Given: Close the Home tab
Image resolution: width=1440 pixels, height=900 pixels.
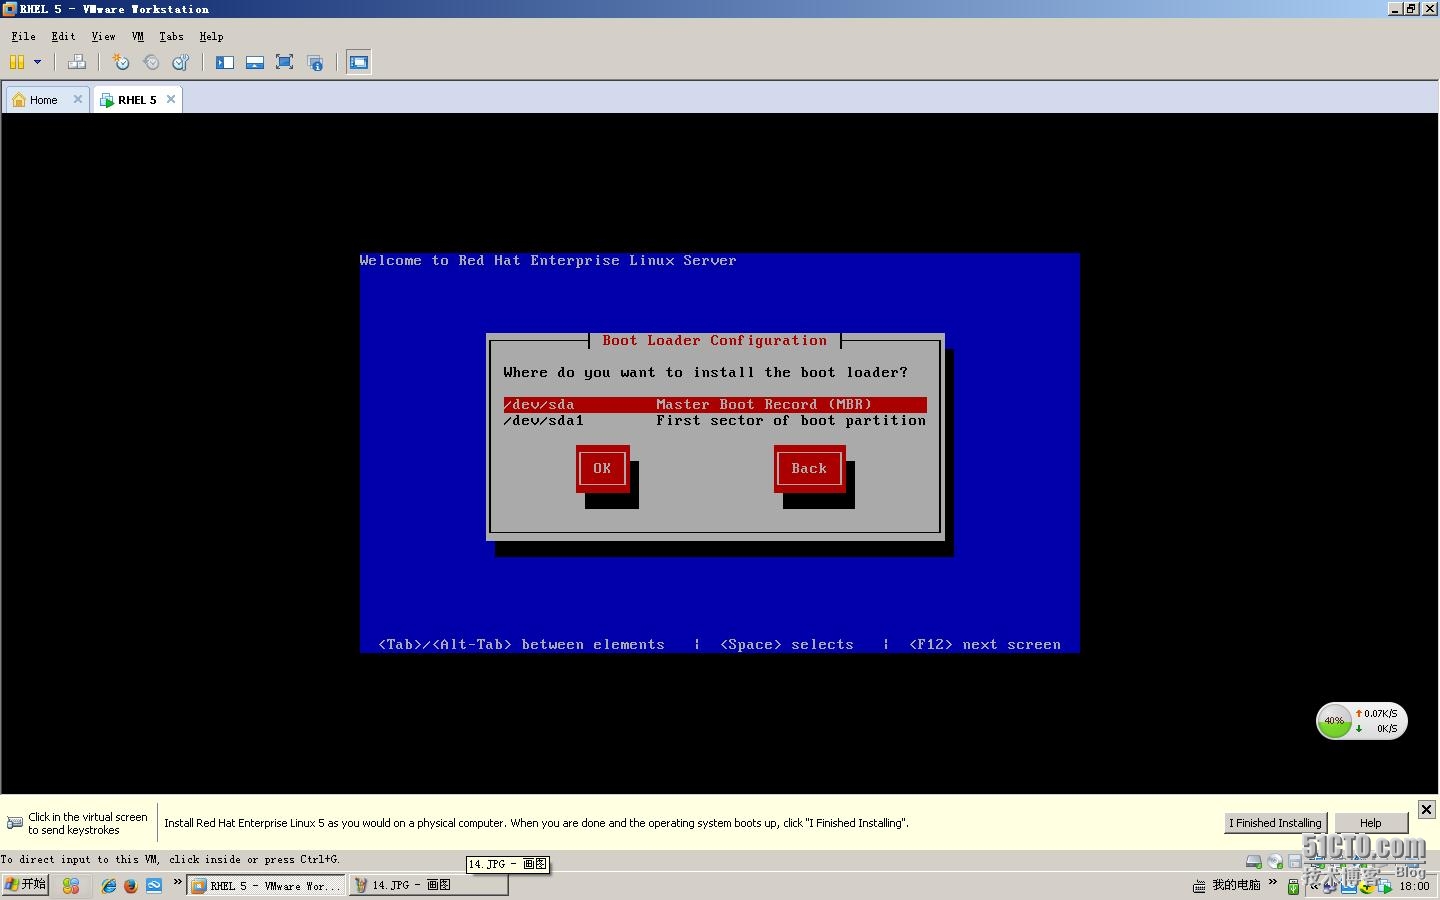Looking at the screenshot, I should pyautogui.click(x=78, y=99).
